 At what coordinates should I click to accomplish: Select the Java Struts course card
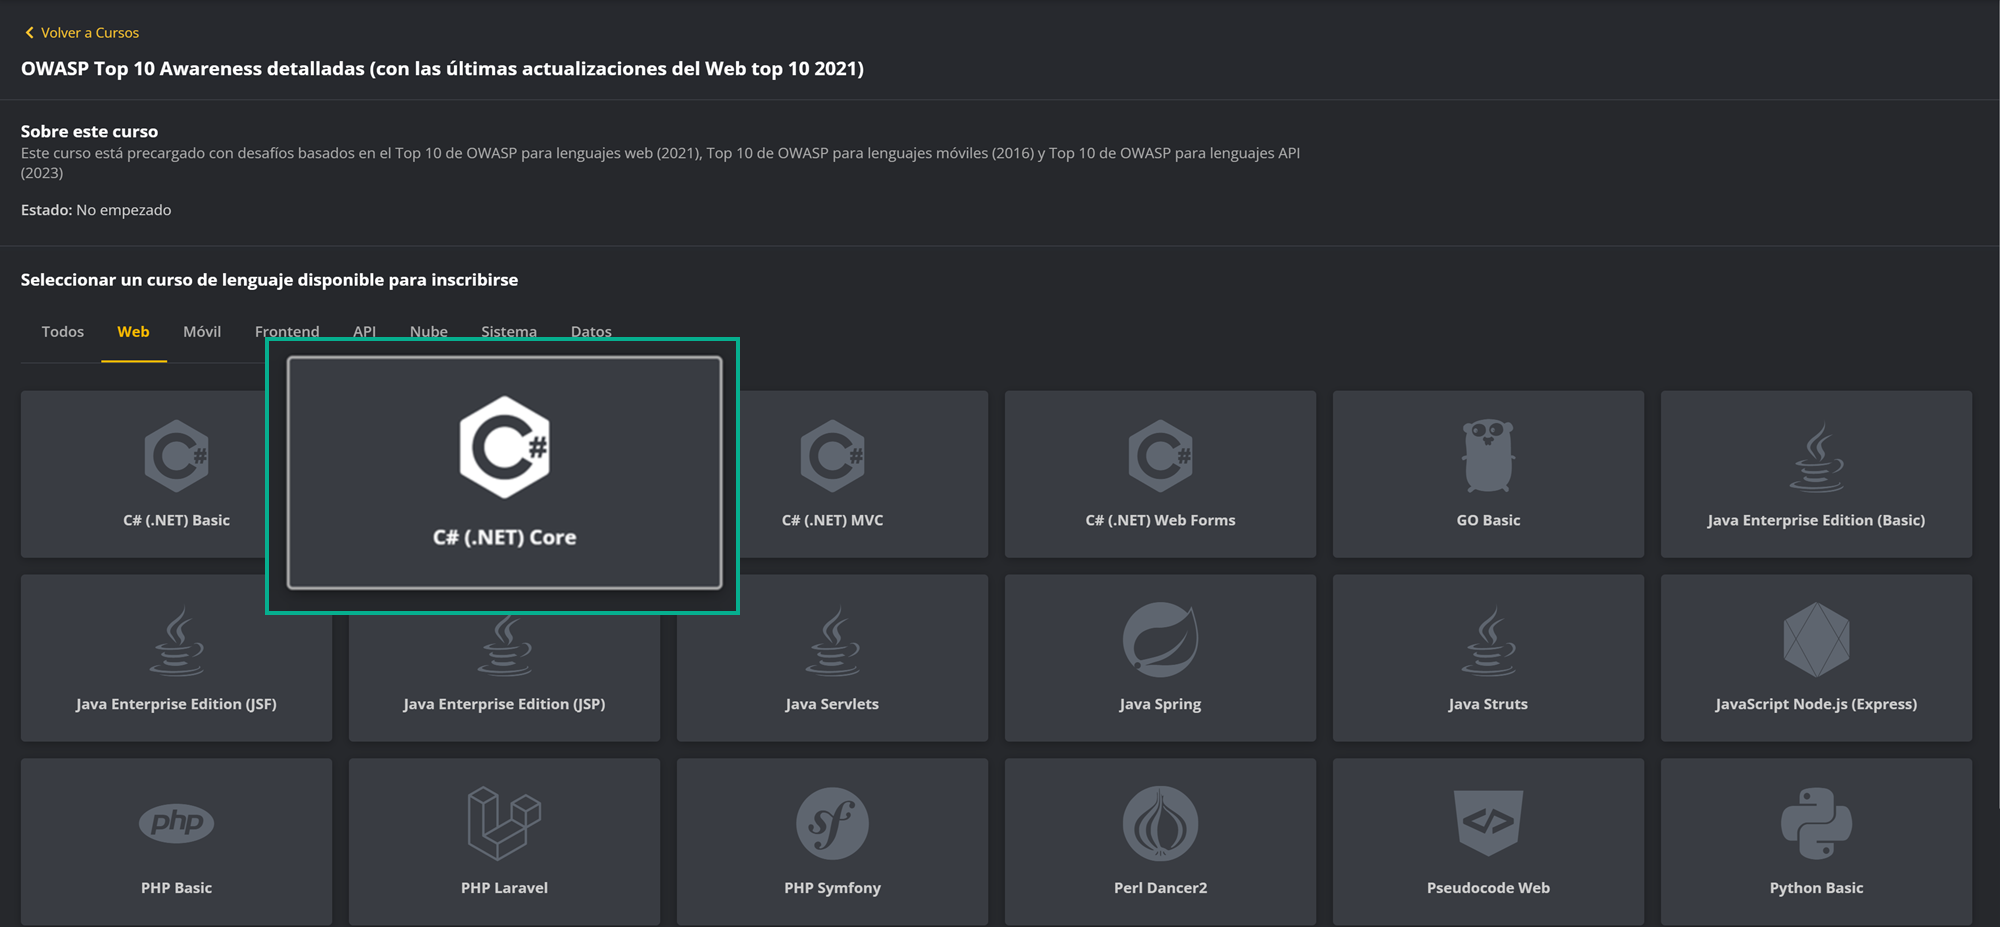click(1488, 658)
